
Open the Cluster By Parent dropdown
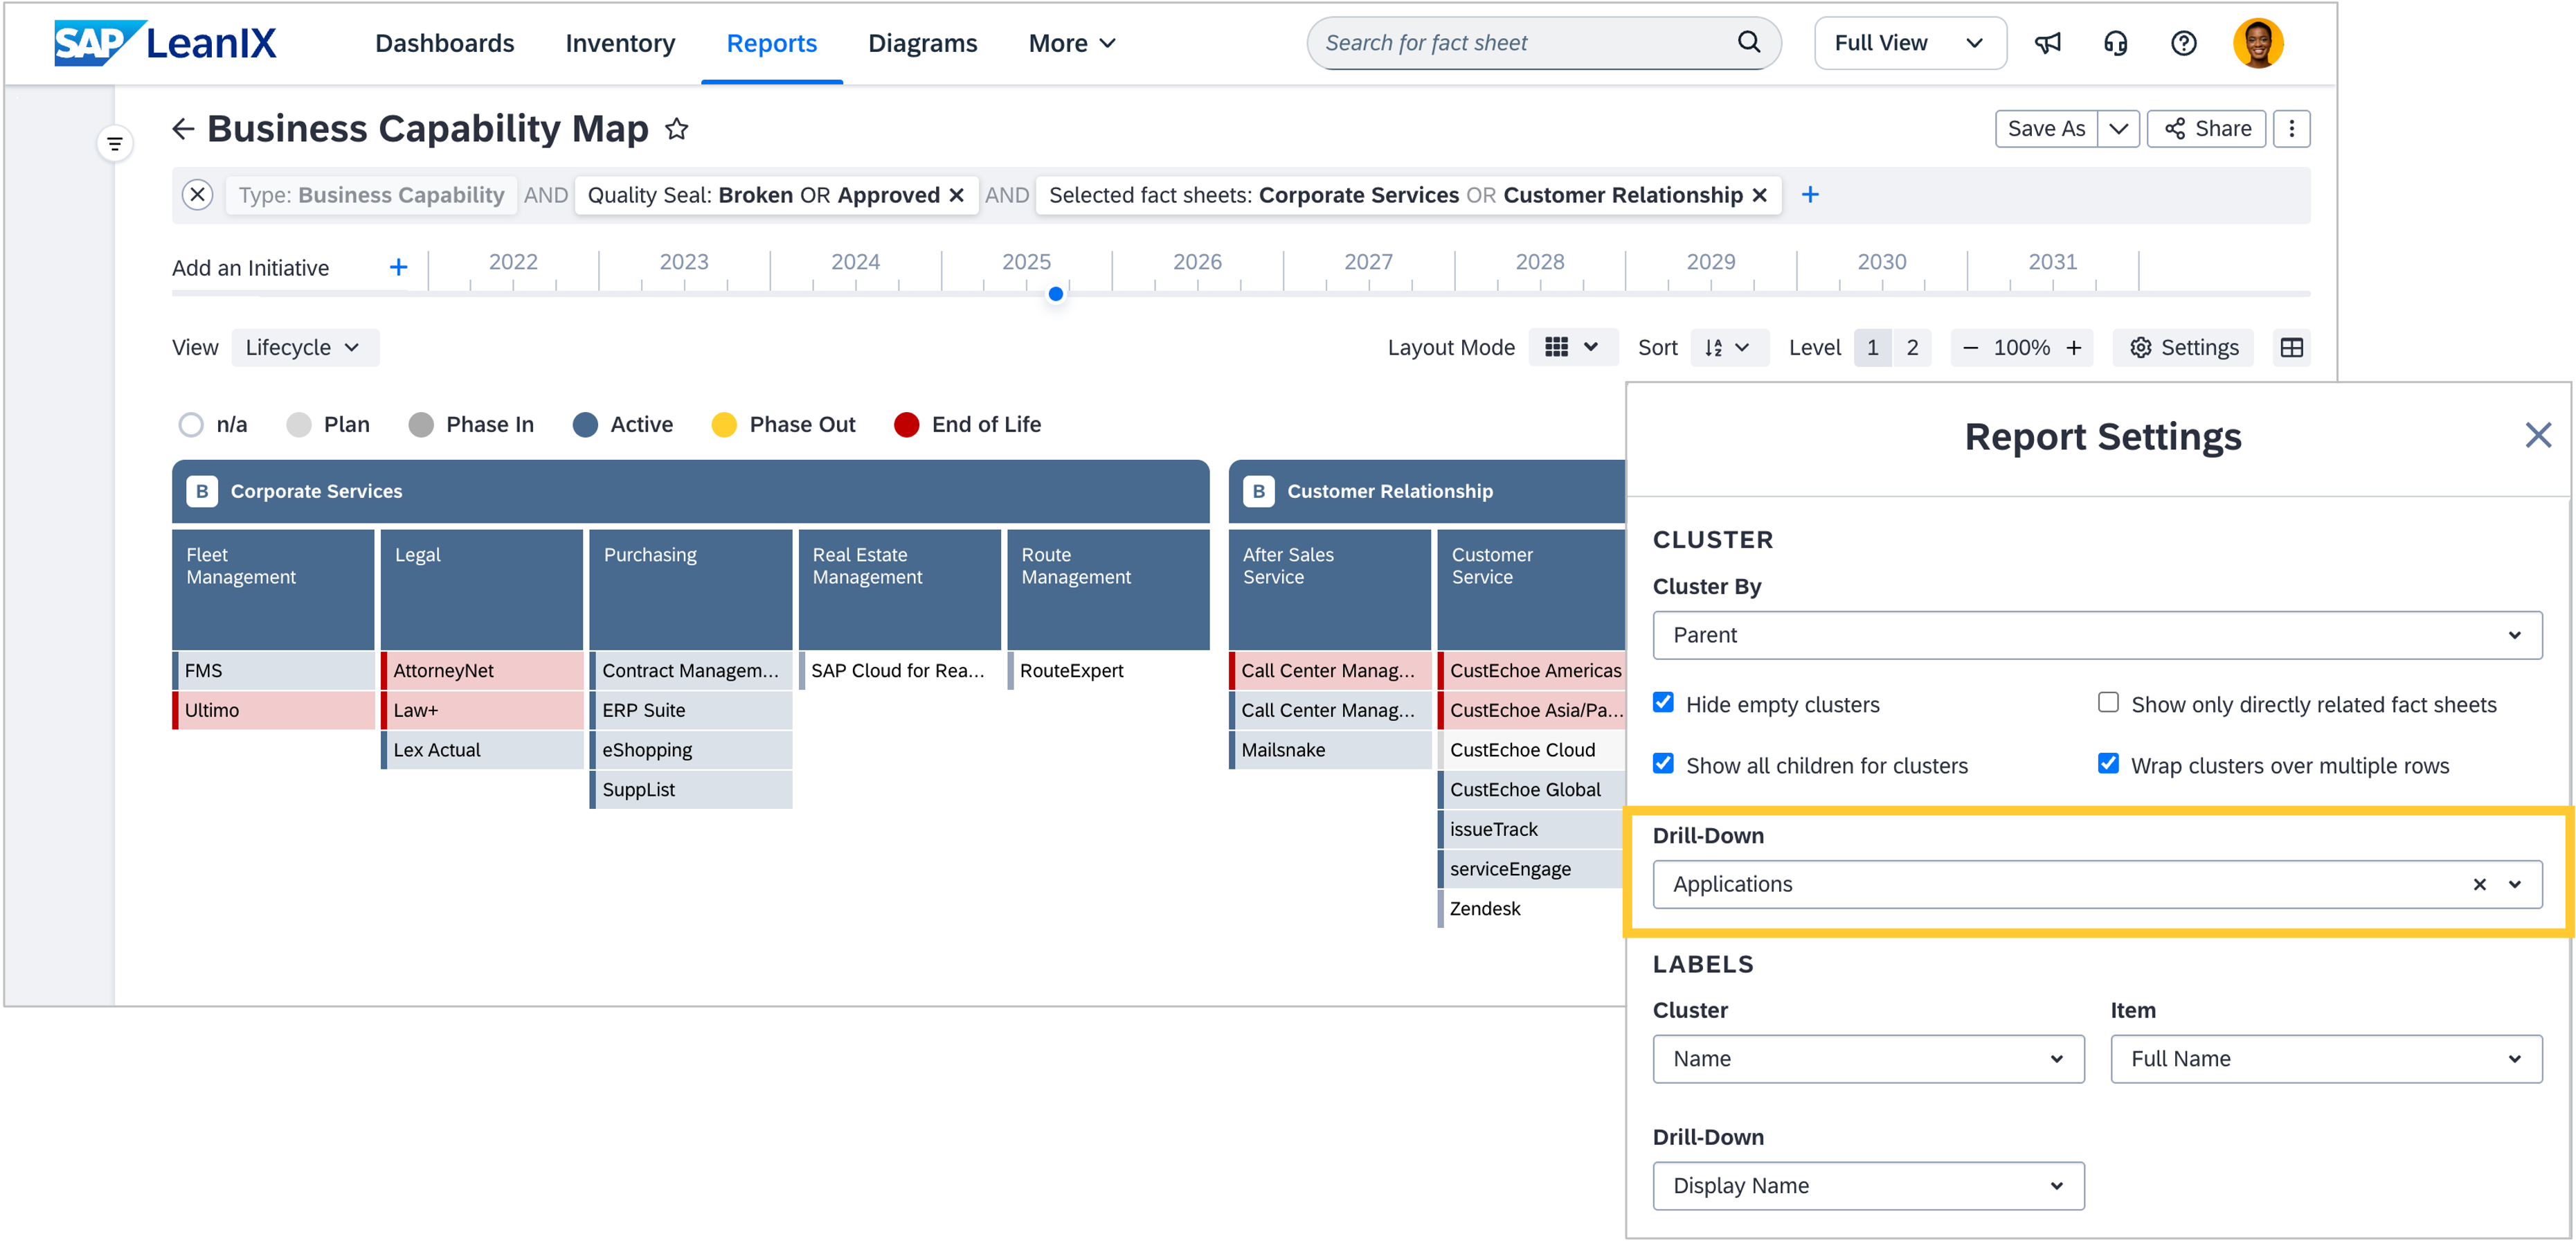[x=2096, y=635]
